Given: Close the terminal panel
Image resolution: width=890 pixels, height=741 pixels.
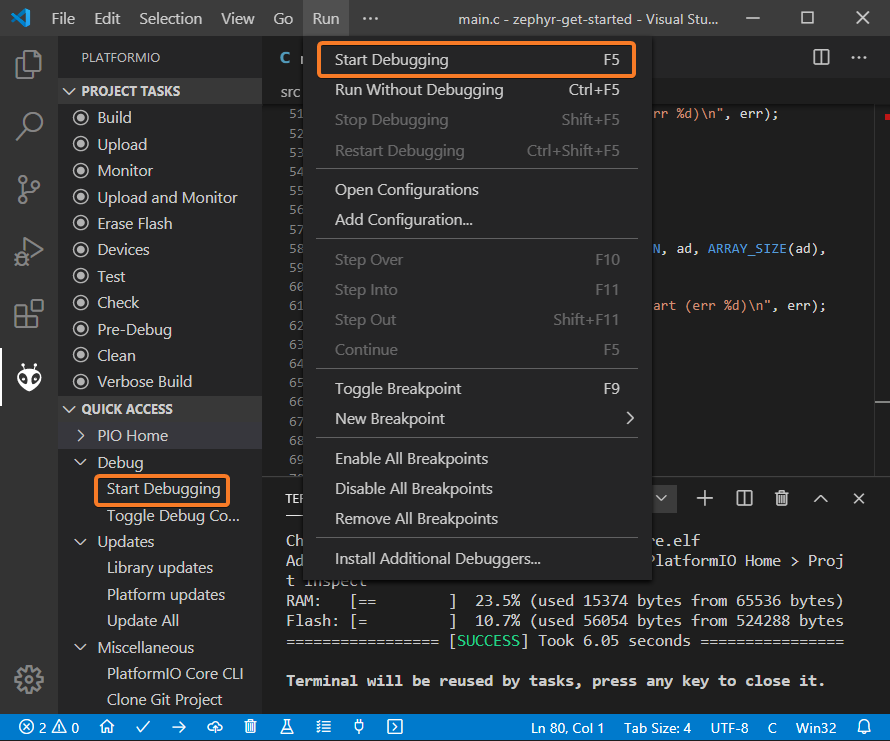Looking at the screenshot, I should coord(859,499).
